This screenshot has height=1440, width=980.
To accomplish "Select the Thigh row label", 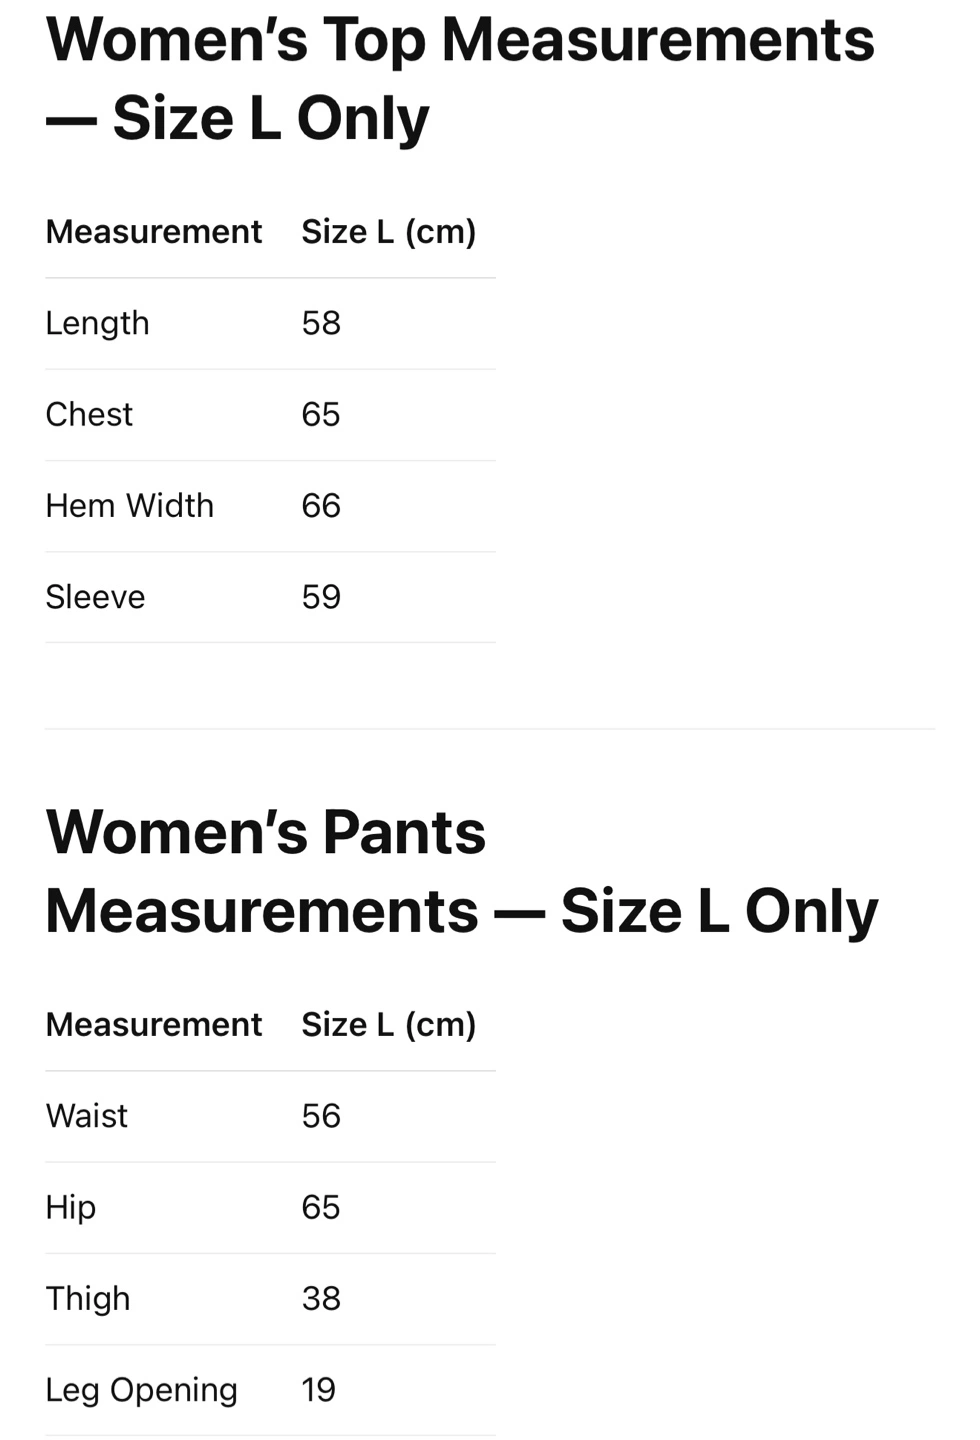I will coord(88,1299).
